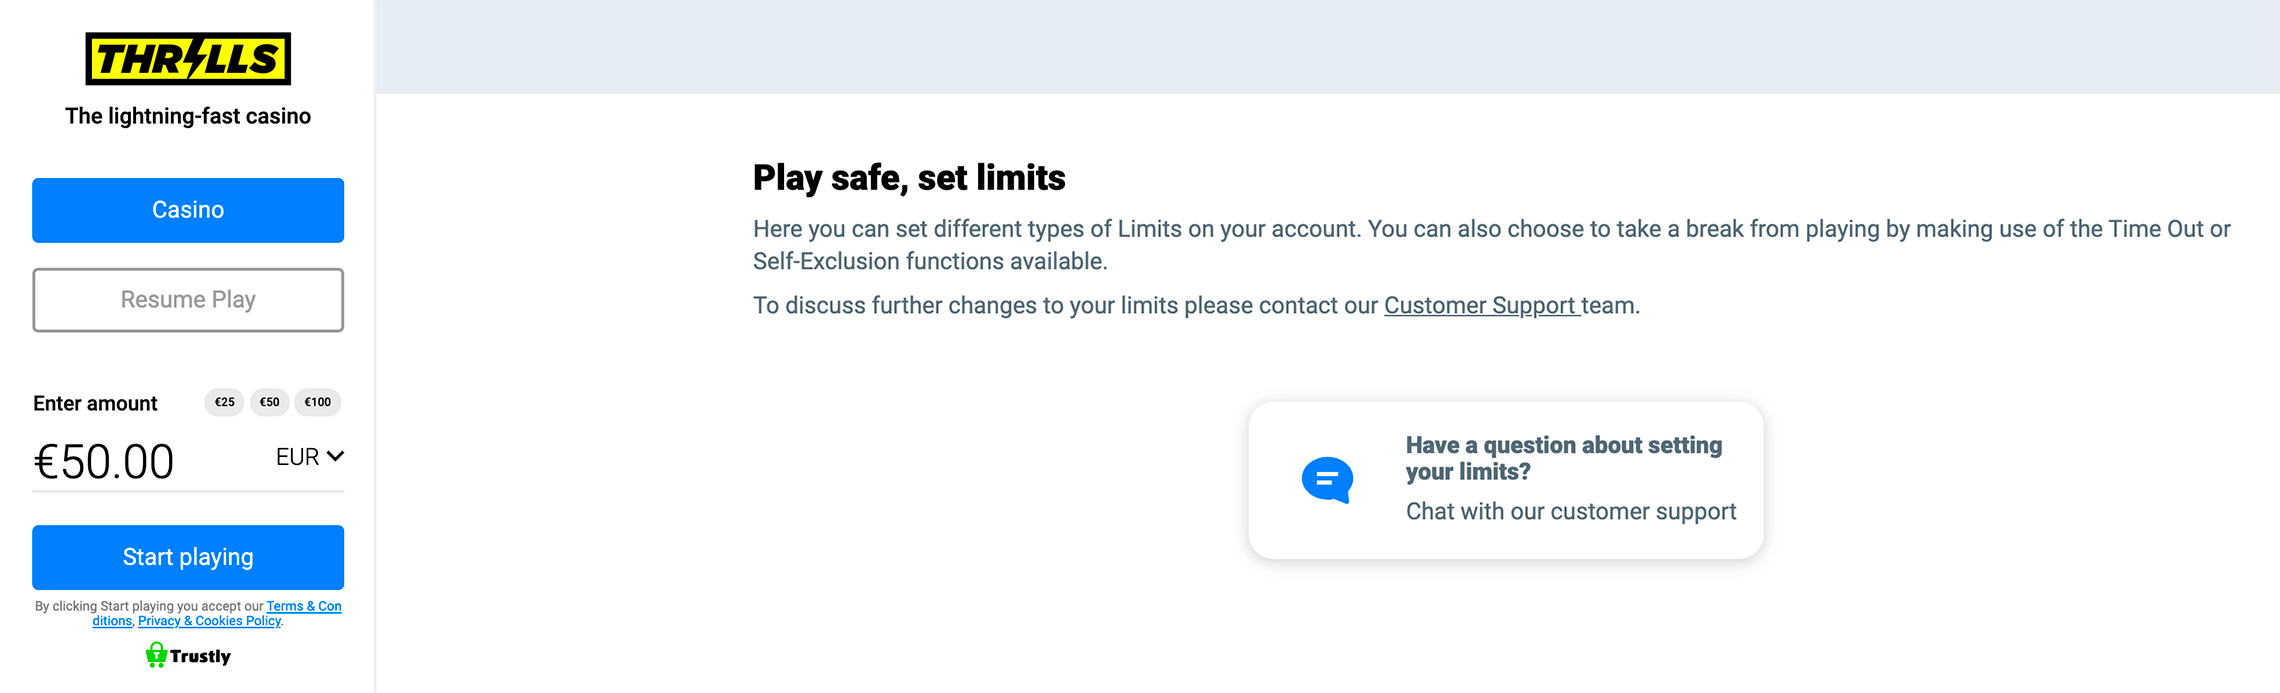Viewport: 2280px width, 693px height.
Task: Select the €50 quick amount chip
Action: click(269, 402)
